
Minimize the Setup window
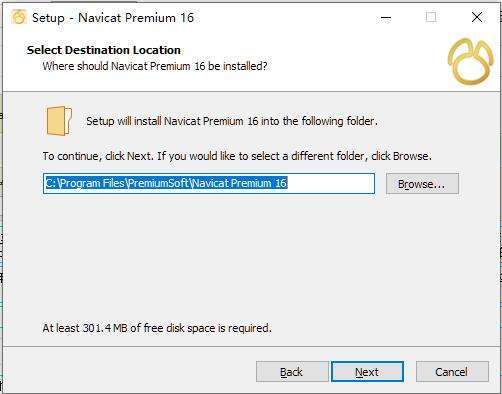(x=386, y=17)
